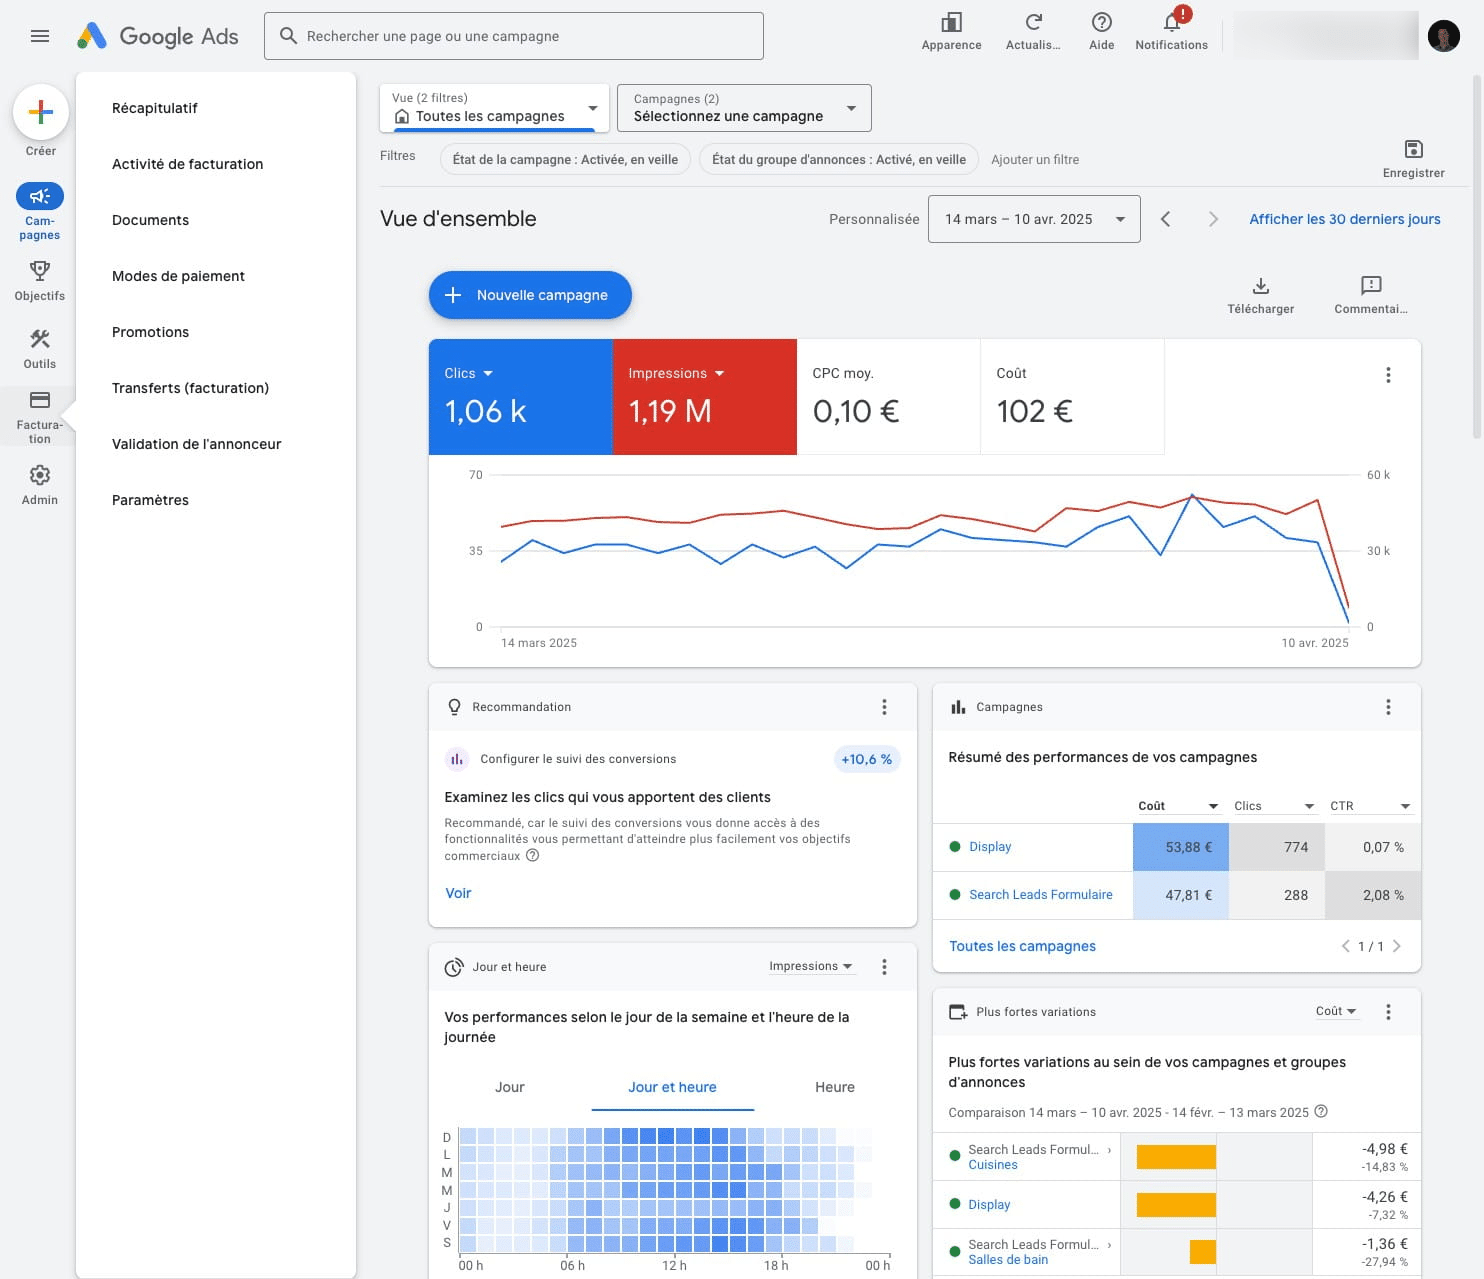This screenshot has height=1279, width=1484.
Task: Open Documents in the billing menu
Action: coord(150,220)
